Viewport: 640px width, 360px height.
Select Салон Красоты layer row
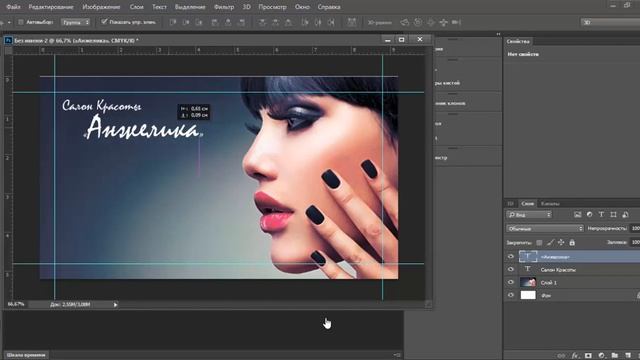tap(572, 269)
